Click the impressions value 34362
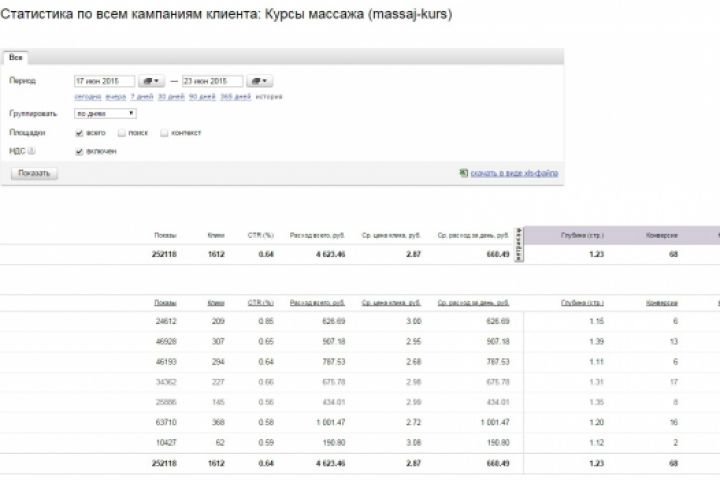Screen dimensions: 720x480 point(166,382)
